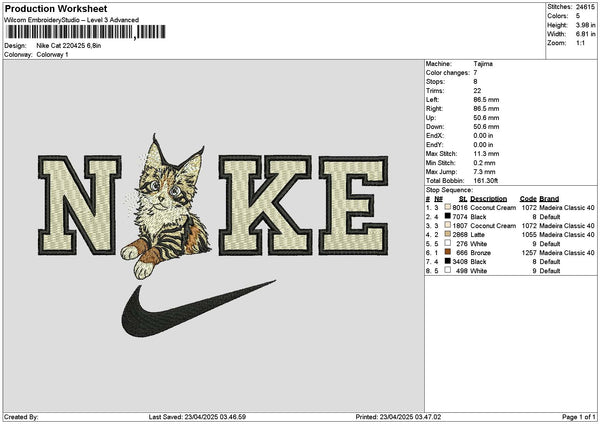Click the black swatch beside stitch count 3408
The image size is (600, 424).
click(447, 261)
